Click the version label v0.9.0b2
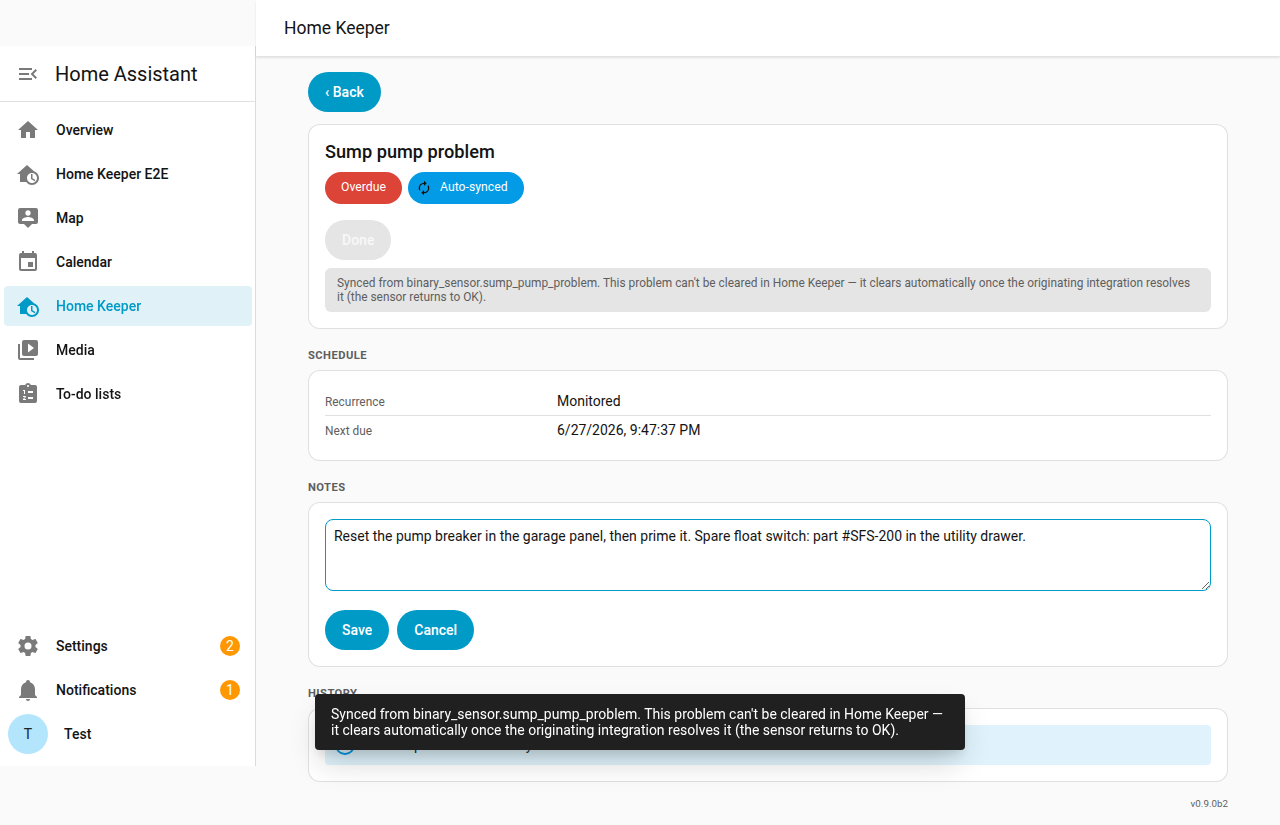The width and height of the screenshot is (1280, 825). point(1209,804)
